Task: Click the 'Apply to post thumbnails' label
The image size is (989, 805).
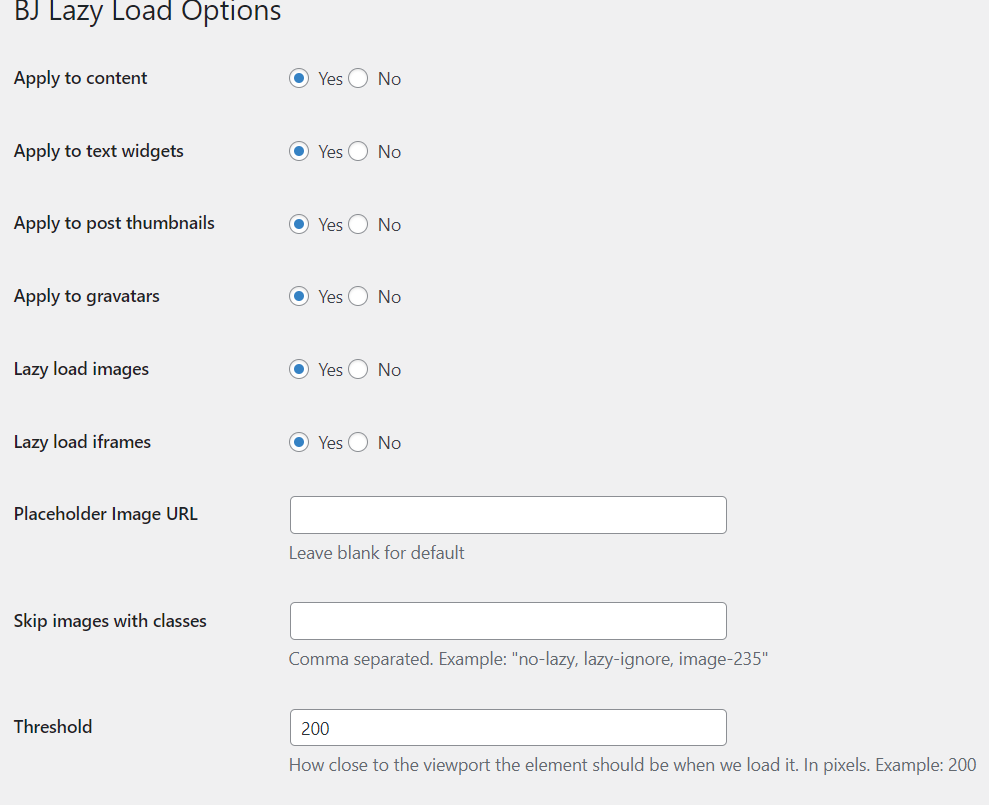Action: click(x=114, y=223)
